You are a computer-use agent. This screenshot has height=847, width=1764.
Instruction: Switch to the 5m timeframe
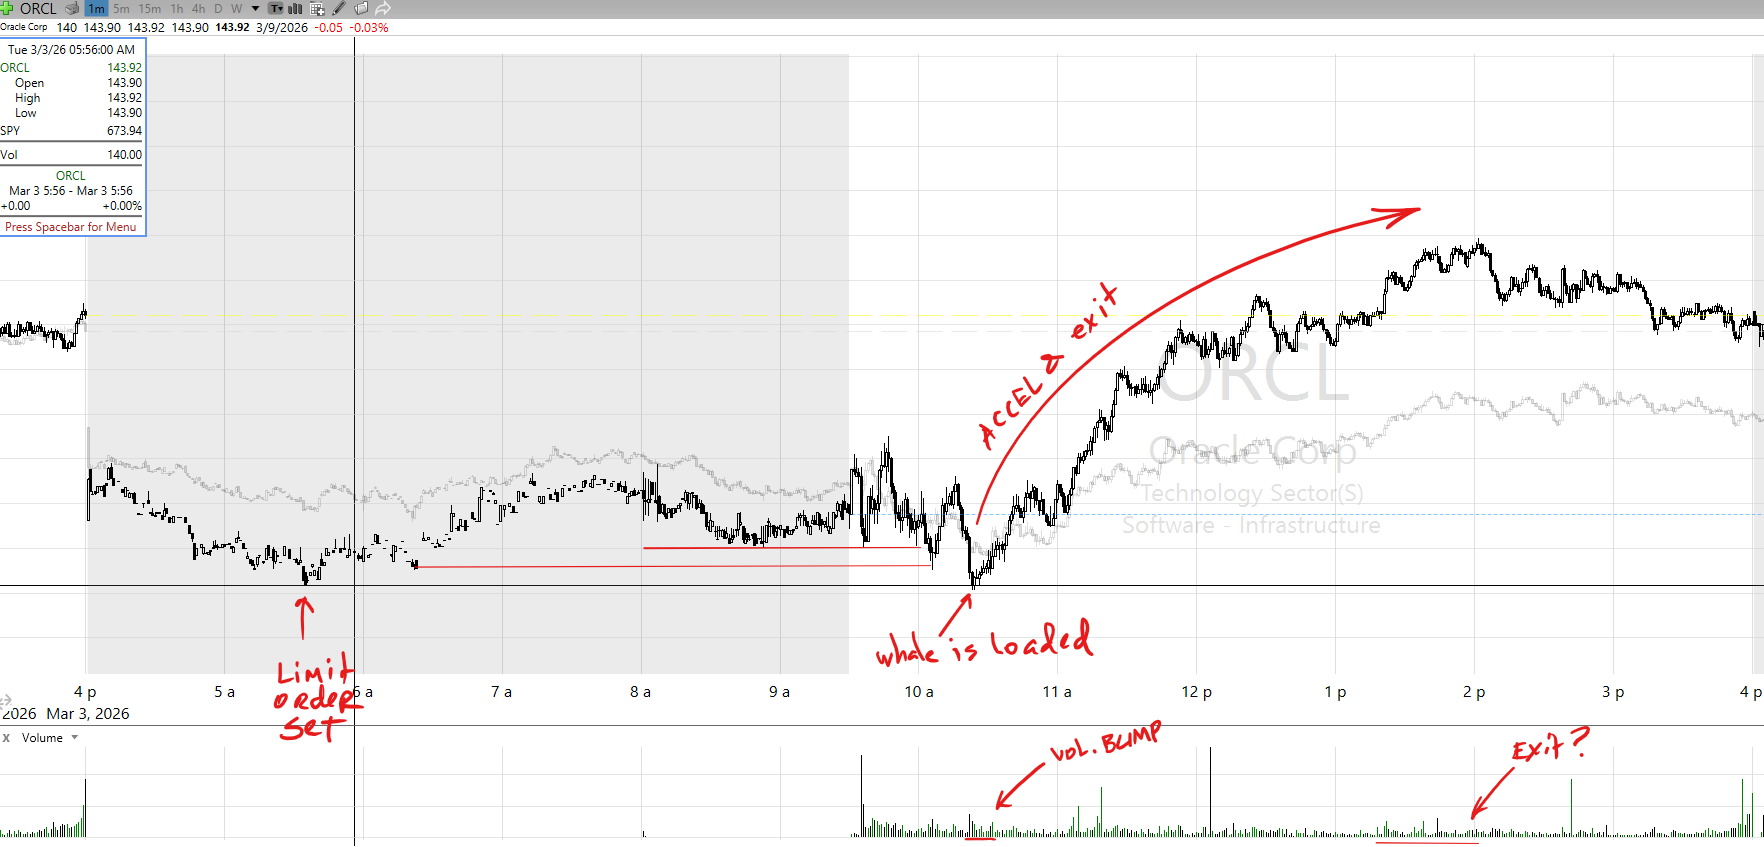pyautogui.click(x=121, y=8)
